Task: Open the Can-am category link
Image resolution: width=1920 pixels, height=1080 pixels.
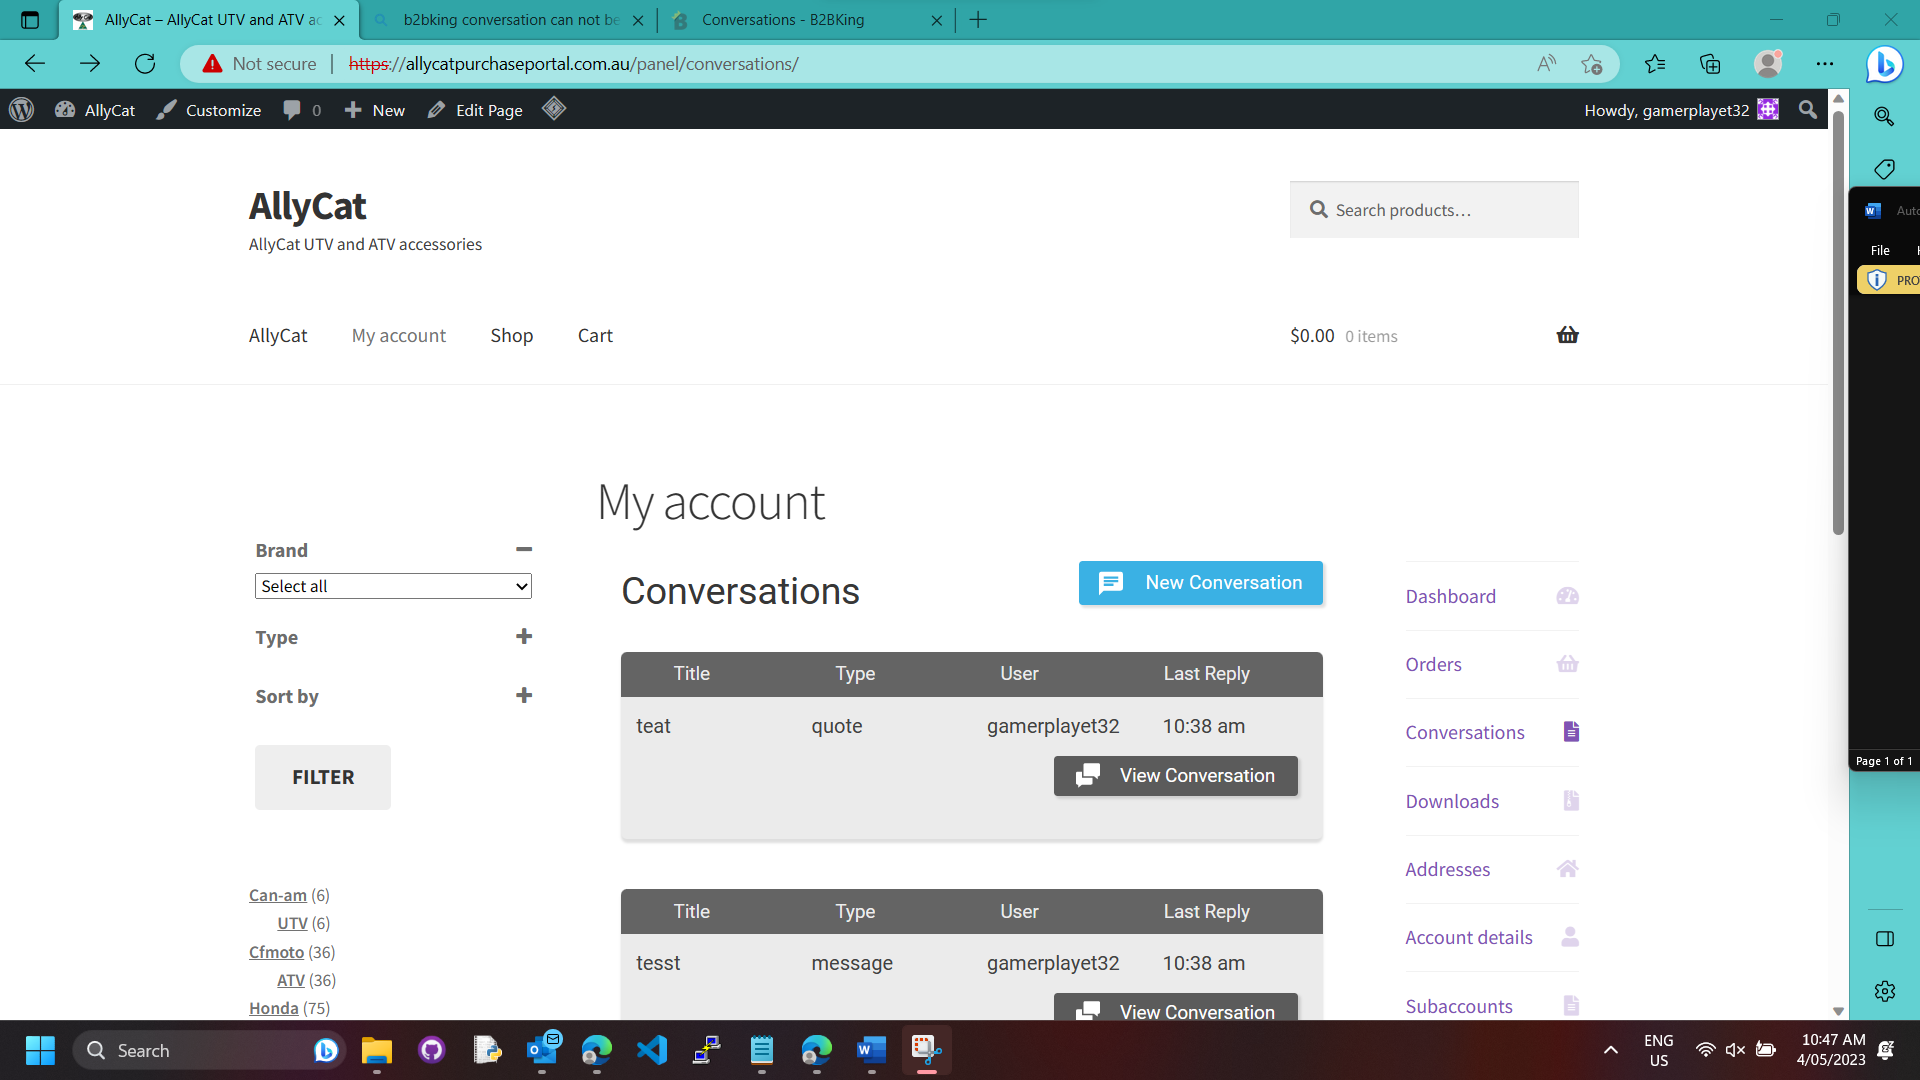Action: coord(277,896)
